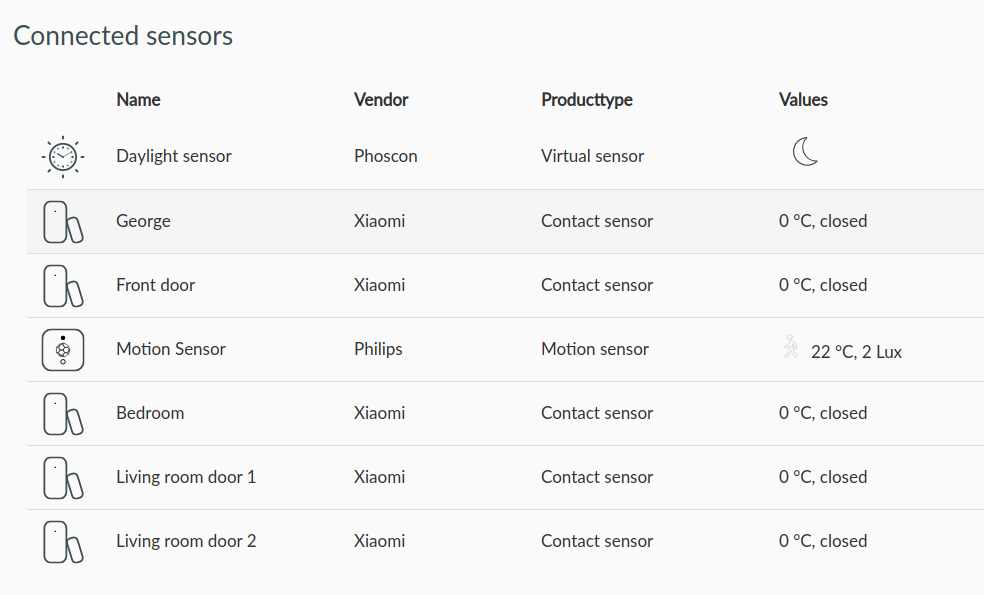Click the Name column header

pyautogui.click(x=138, y=100)
